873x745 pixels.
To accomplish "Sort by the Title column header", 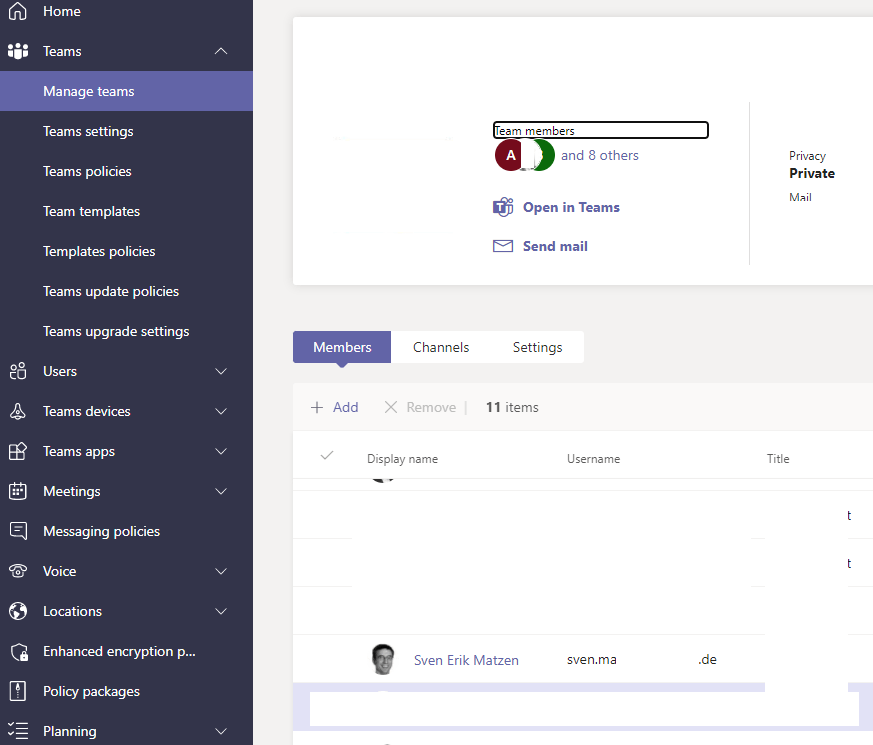I will pyautogui.click(x=778, y=459).
